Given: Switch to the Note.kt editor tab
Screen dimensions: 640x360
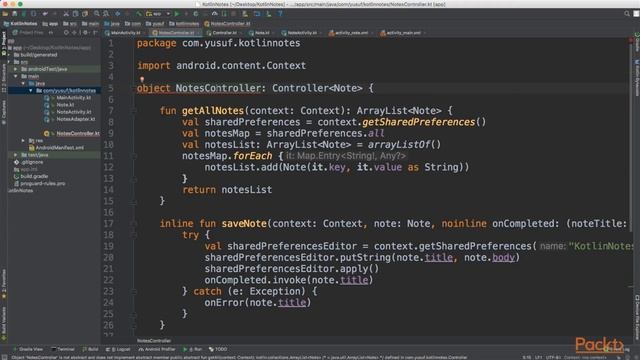Looking at the screenshot, I should 261,33.
